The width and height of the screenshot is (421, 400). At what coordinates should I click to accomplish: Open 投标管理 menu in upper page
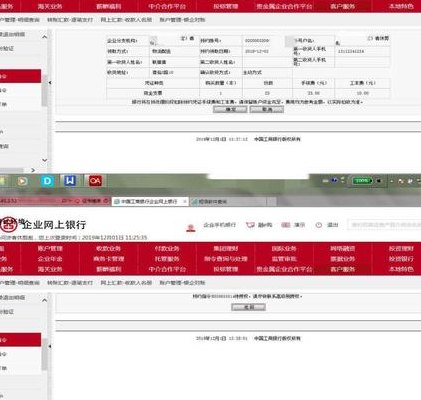(226, 6)
